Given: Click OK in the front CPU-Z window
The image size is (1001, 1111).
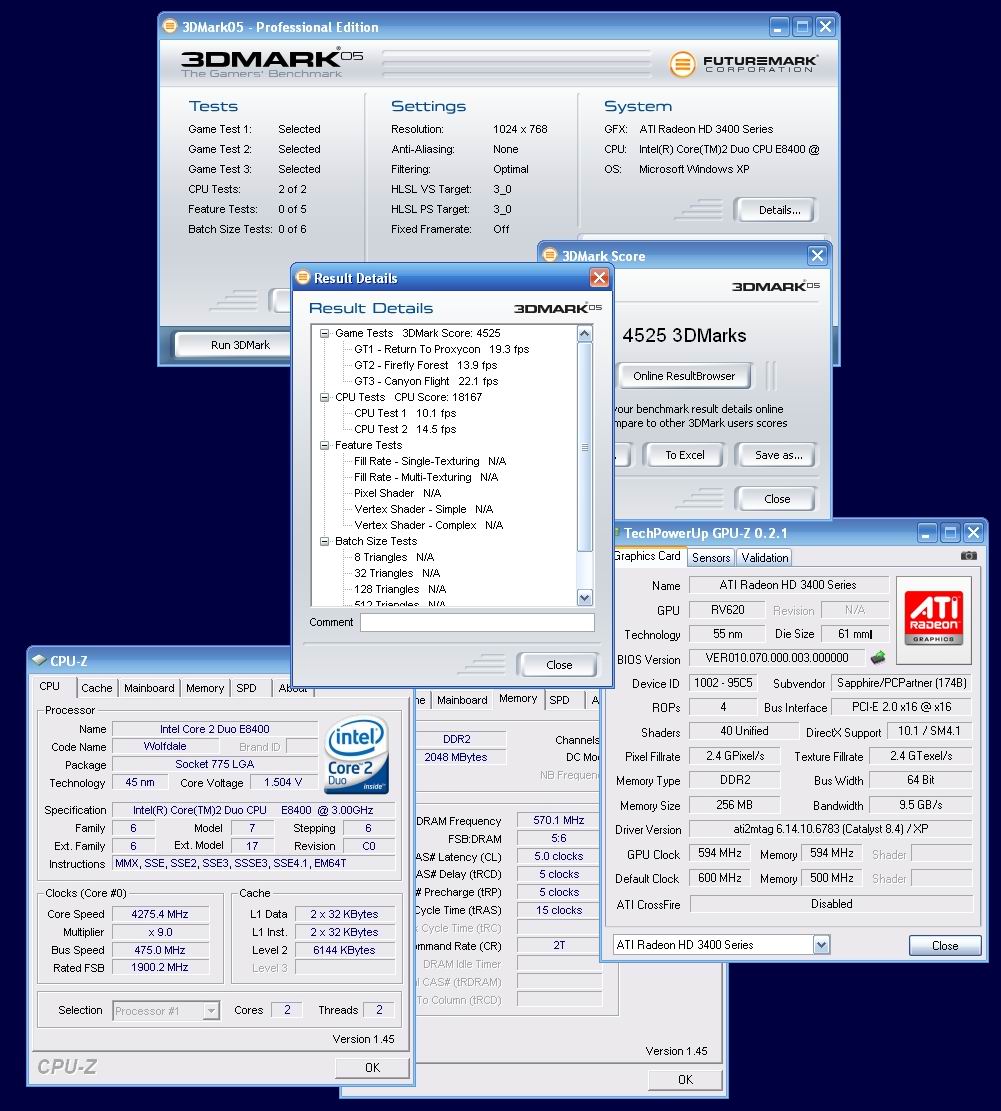Looking at the screenshot, I should [x=373, y=1067].
